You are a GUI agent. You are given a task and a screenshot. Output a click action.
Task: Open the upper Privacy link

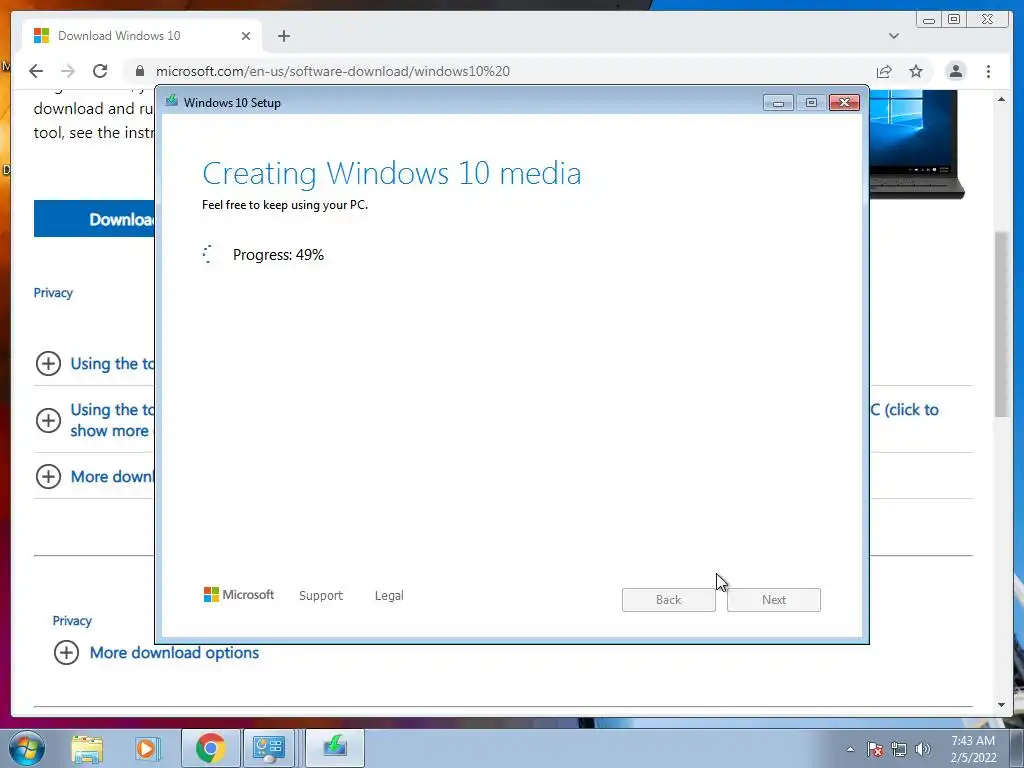pyautogui.click(x=53, y=293)
